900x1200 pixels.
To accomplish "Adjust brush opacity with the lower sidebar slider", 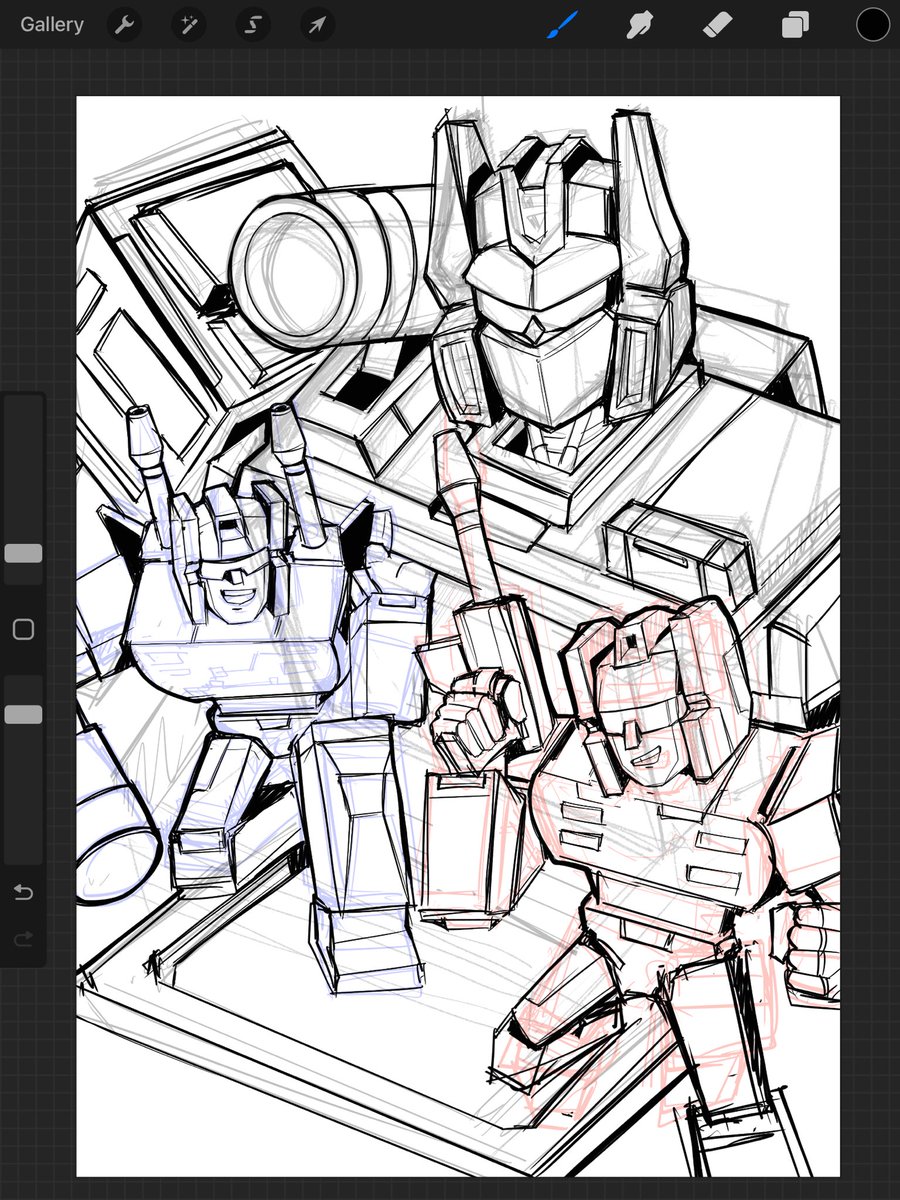I will (x=23, y=713).
